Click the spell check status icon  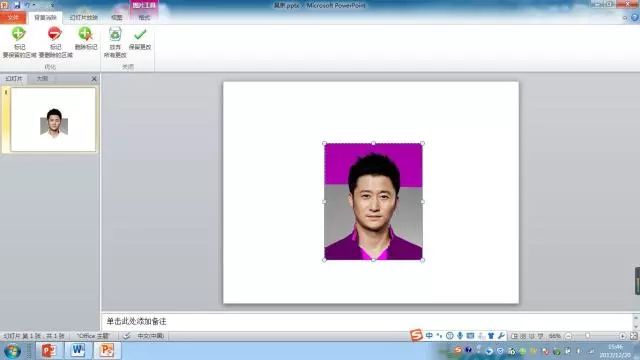pyautogui.click(x=127, y=336)
